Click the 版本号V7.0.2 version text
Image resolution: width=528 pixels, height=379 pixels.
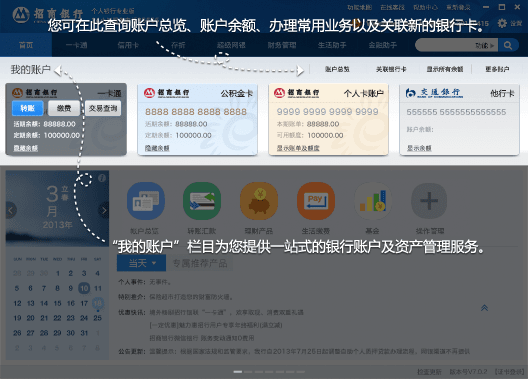coord(468,372)
